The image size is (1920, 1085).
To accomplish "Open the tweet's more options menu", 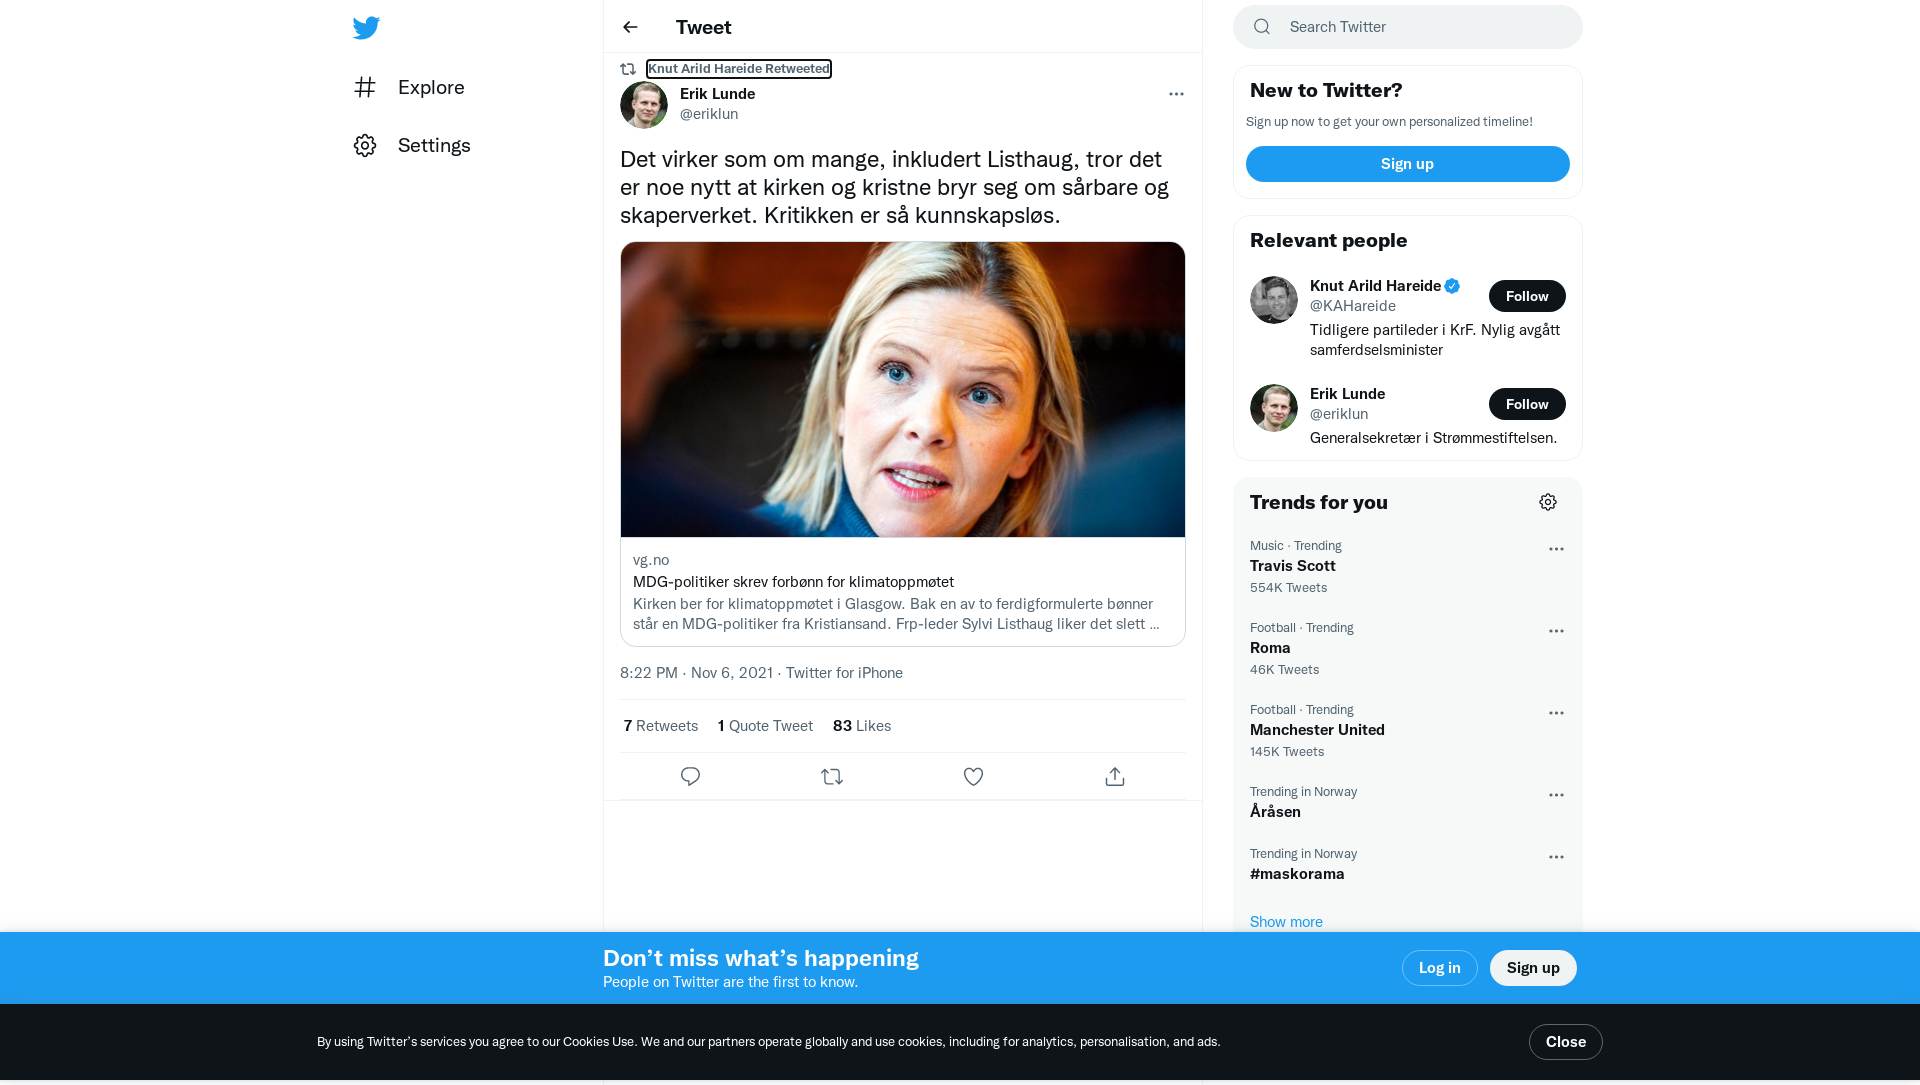I will click(x=1176, y=94).
